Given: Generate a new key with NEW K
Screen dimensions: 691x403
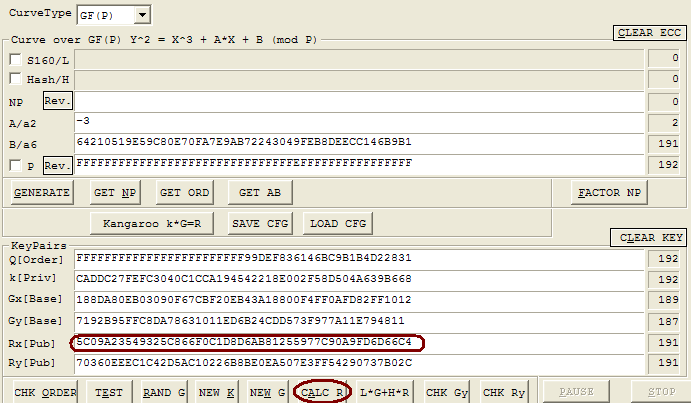Looking at the screenshot, I should (216, 392).
